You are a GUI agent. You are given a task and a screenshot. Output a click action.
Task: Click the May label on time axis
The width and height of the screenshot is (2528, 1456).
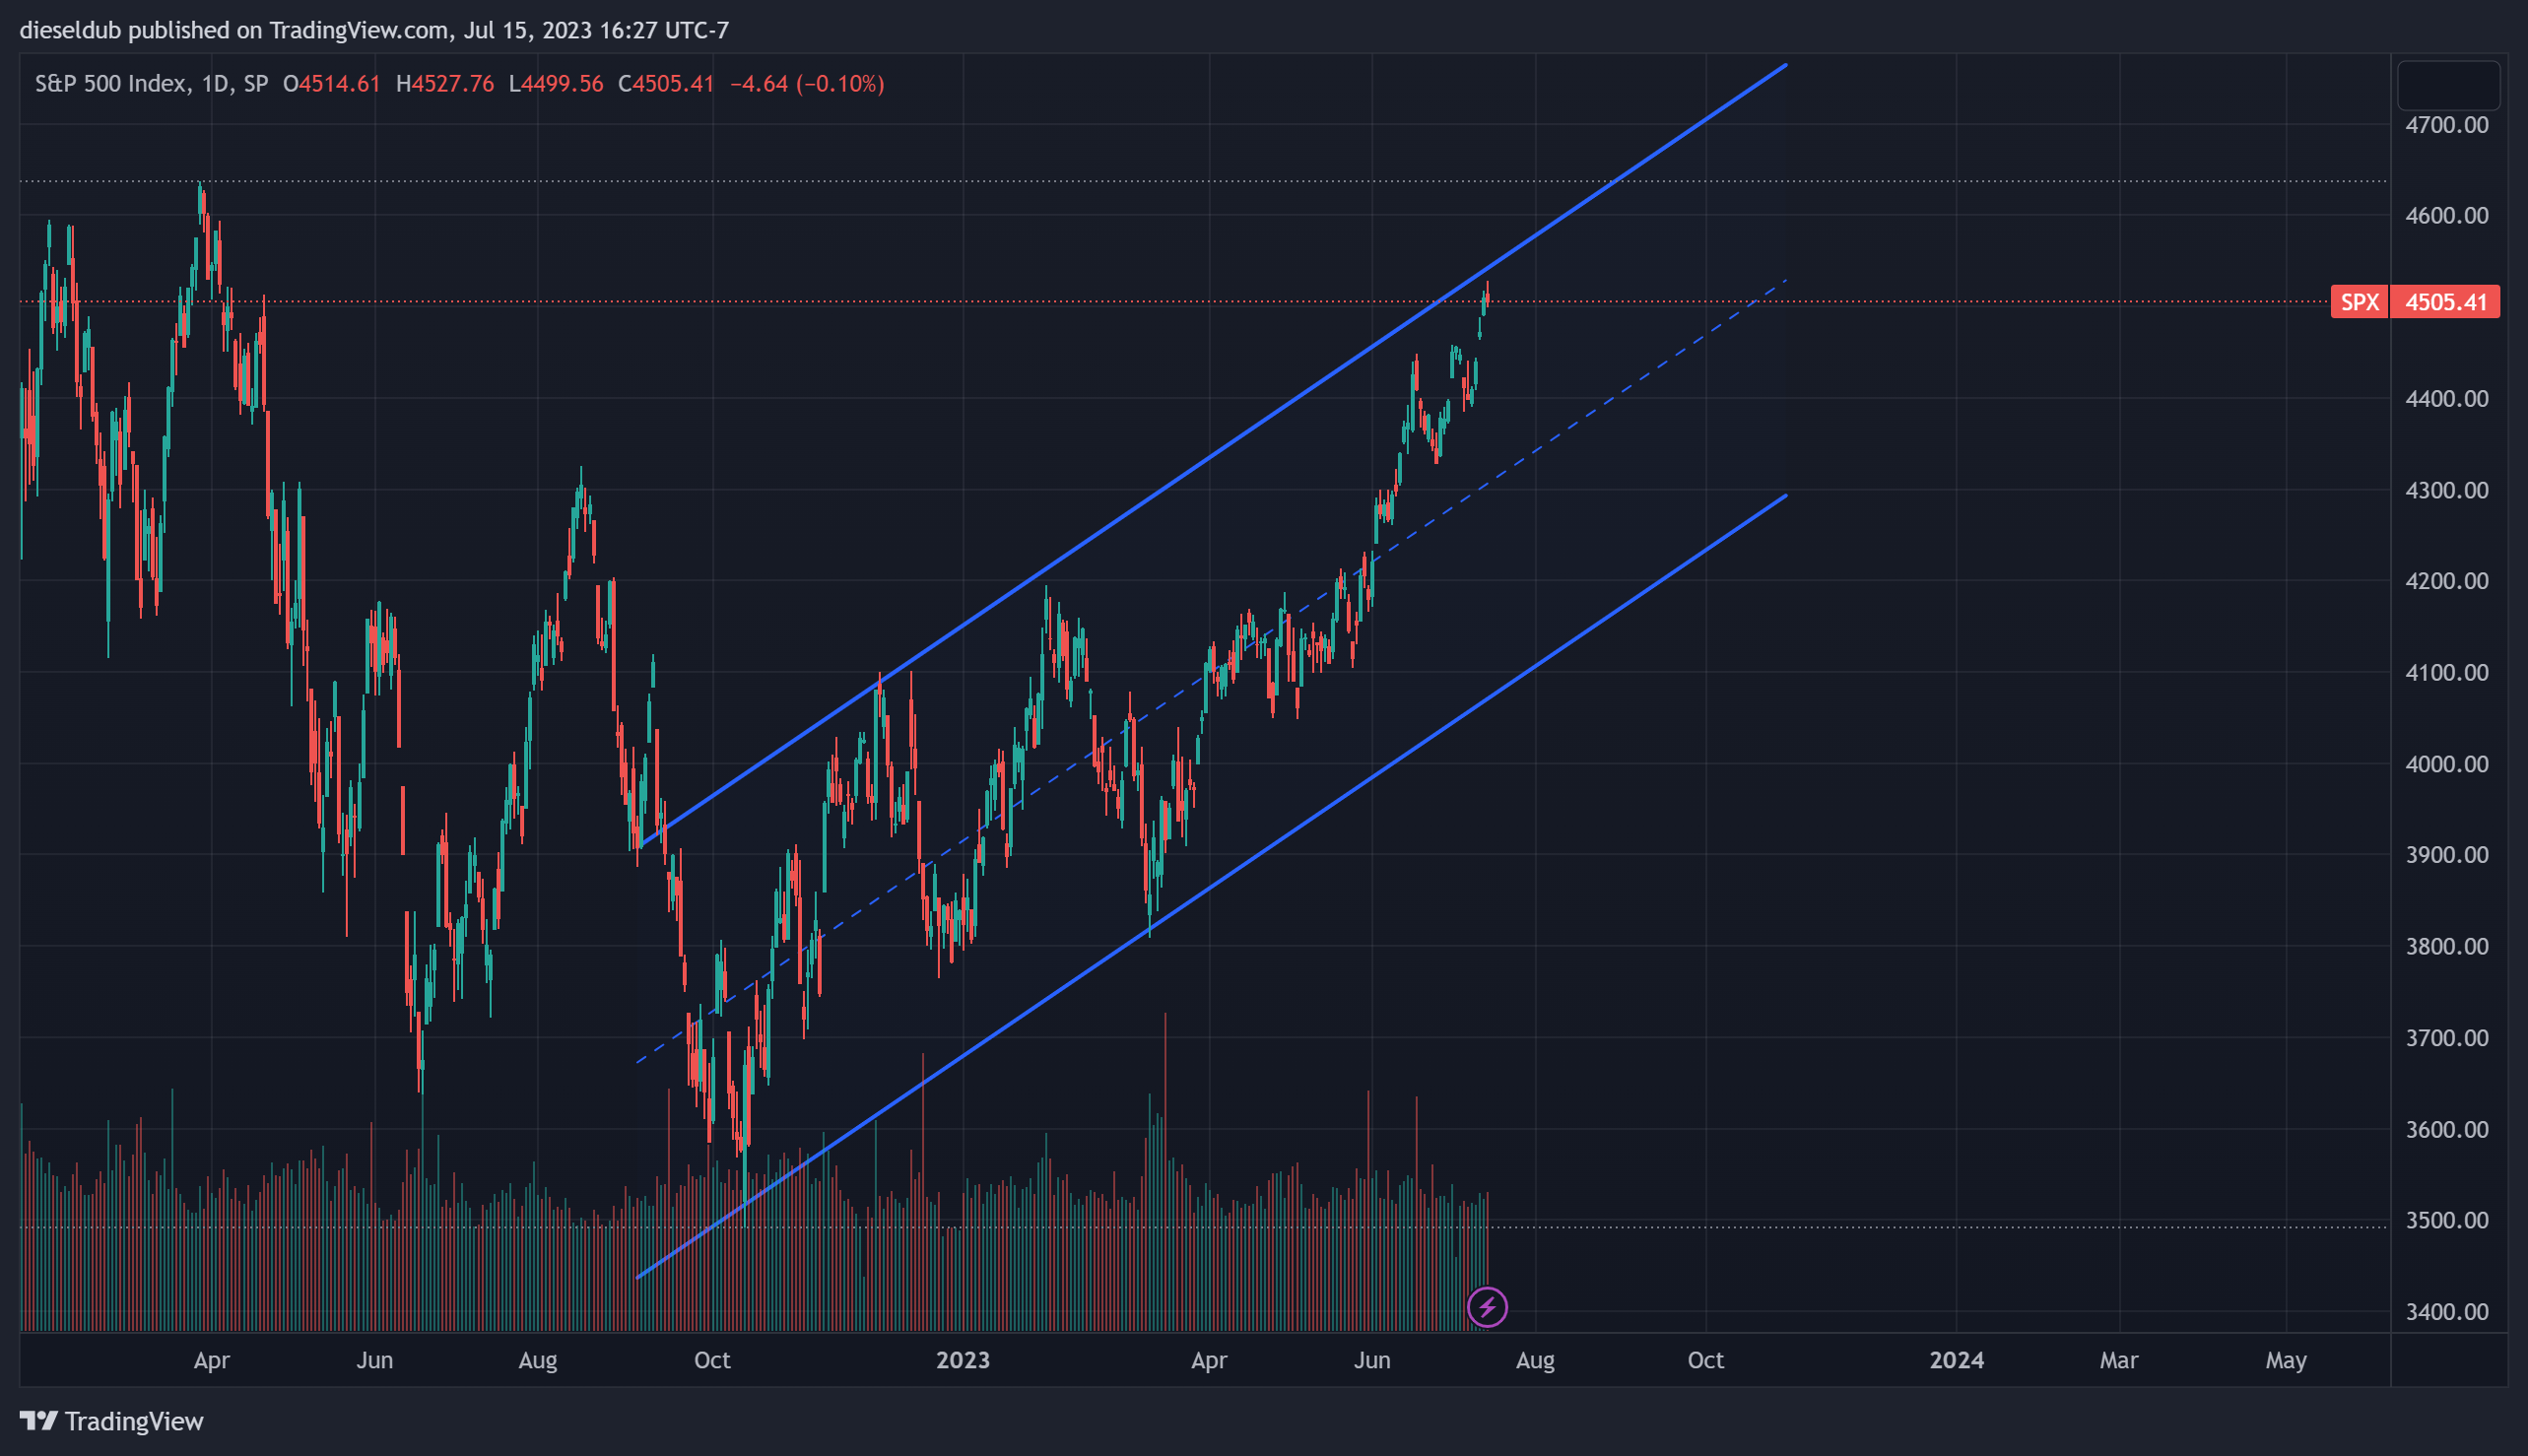[x=2286, y=1360]
